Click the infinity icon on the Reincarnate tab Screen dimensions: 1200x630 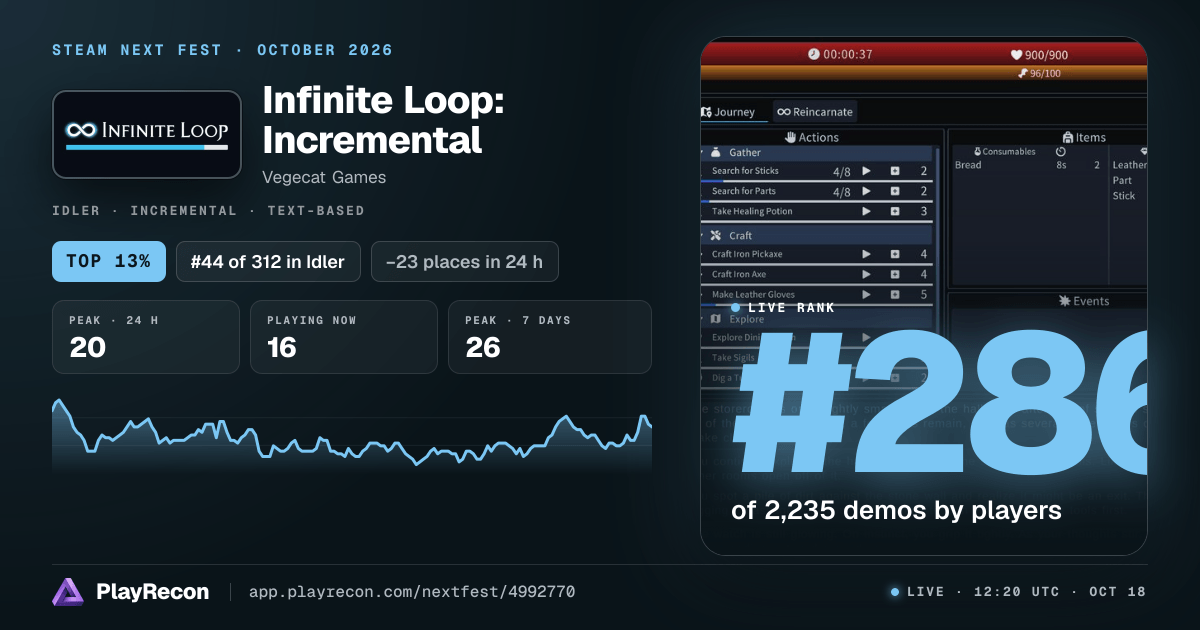pos(784,112)
